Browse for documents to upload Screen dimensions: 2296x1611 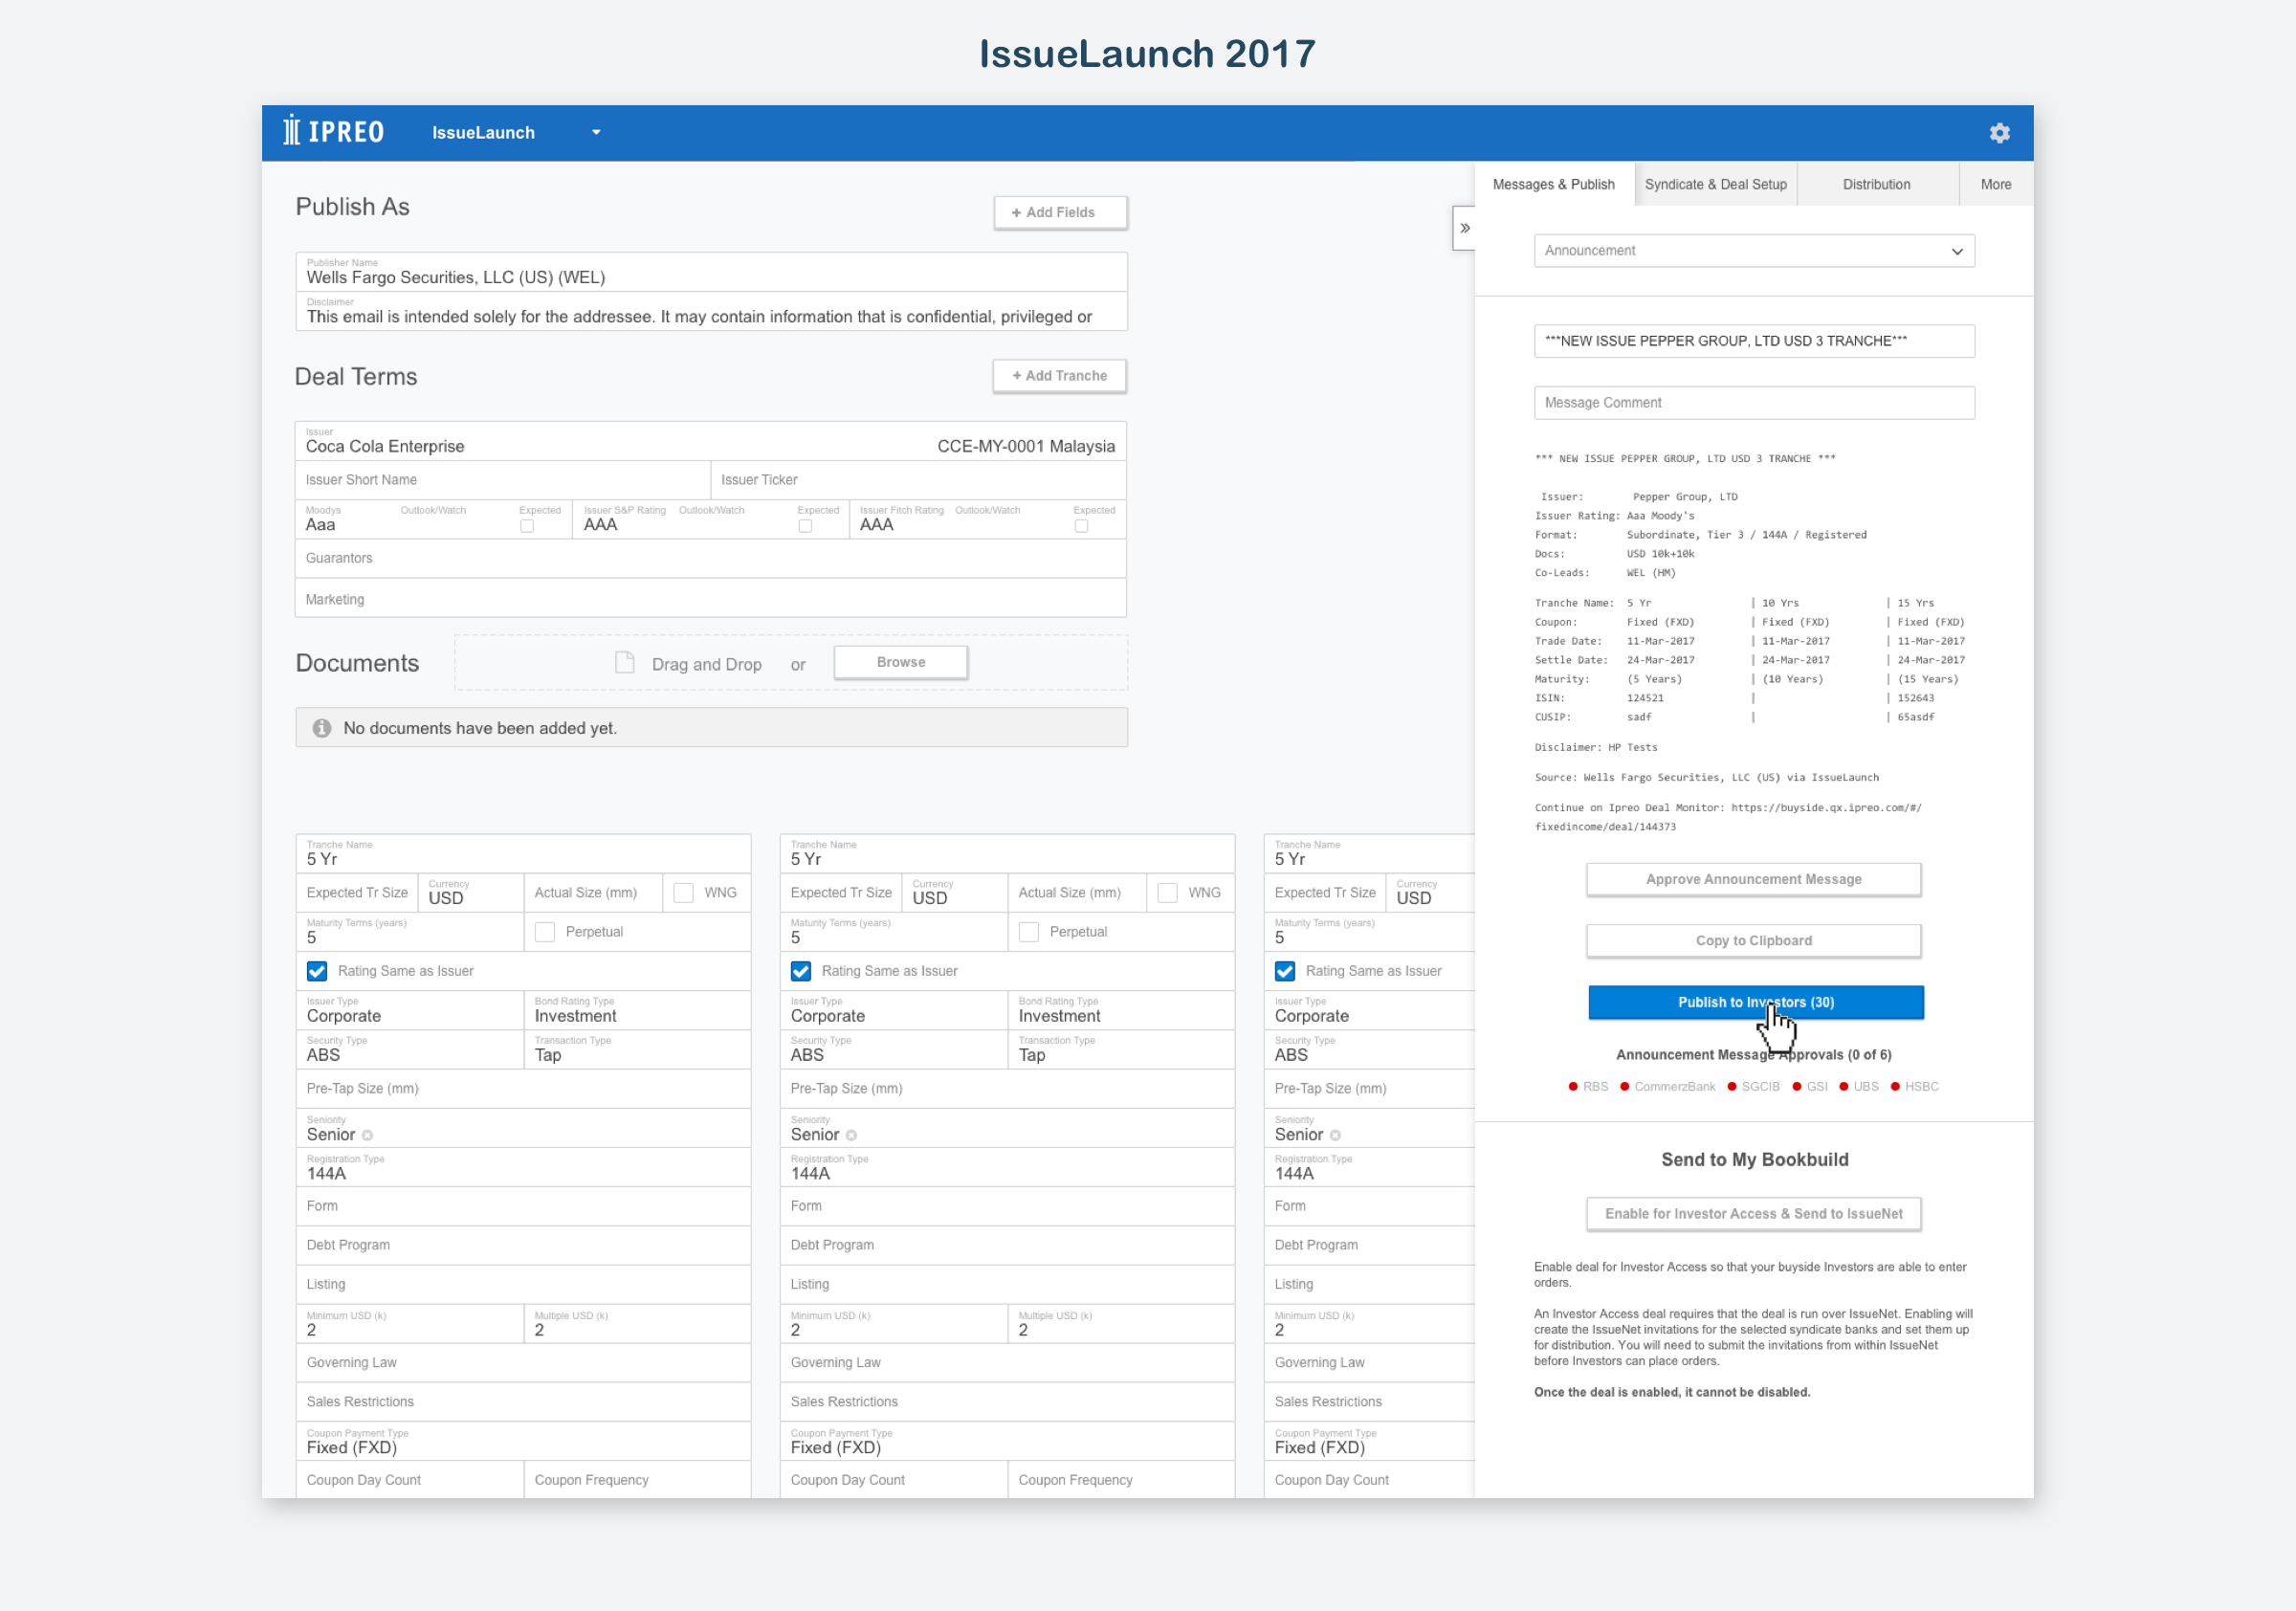[901, 662]
